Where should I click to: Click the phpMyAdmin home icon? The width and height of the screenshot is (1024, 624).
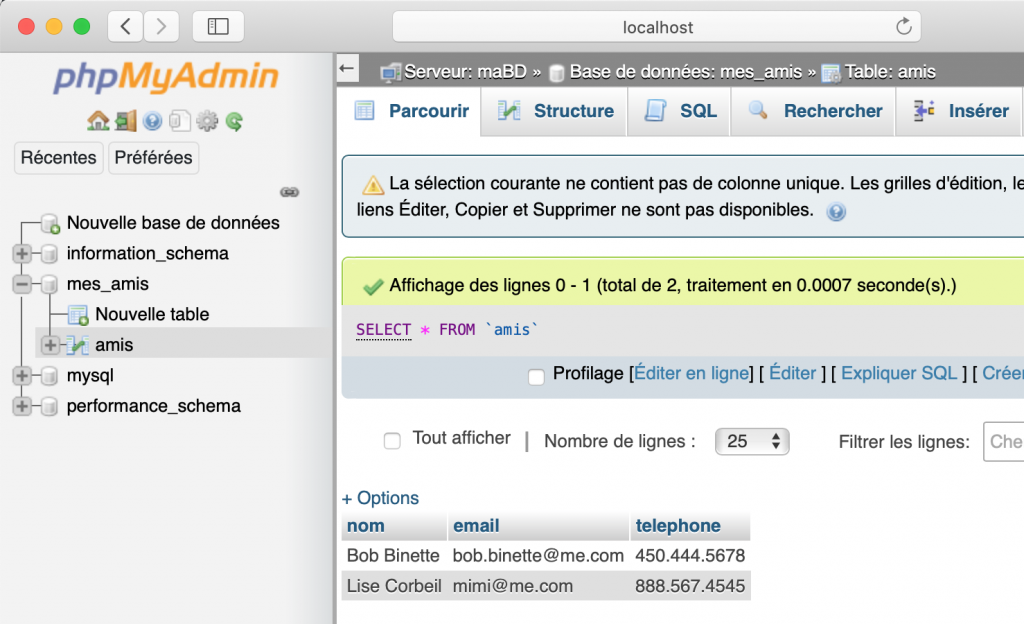click(x=98, y=122)
